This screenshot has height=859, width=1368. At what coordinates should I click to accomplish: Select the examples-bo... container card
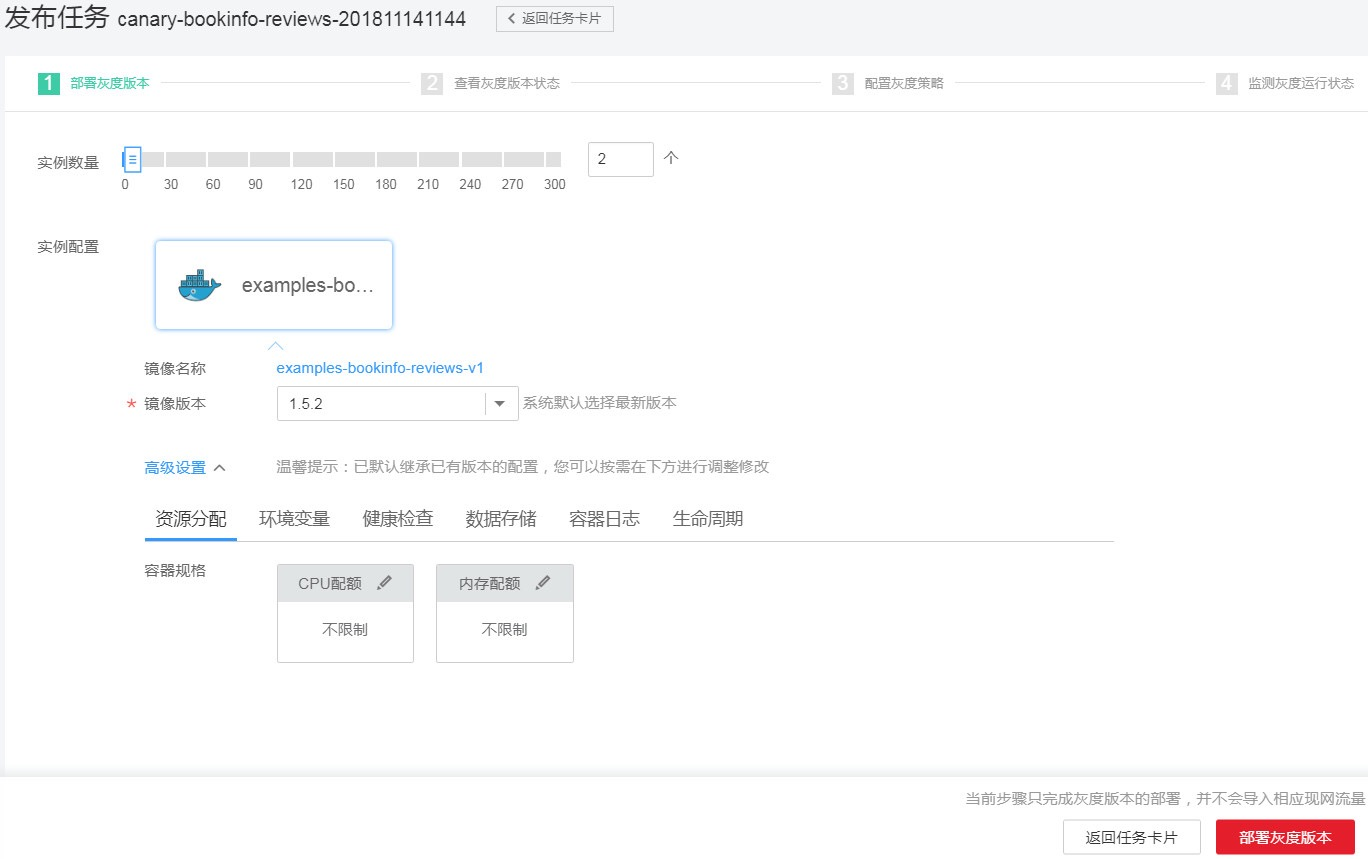tap(274, 285)
